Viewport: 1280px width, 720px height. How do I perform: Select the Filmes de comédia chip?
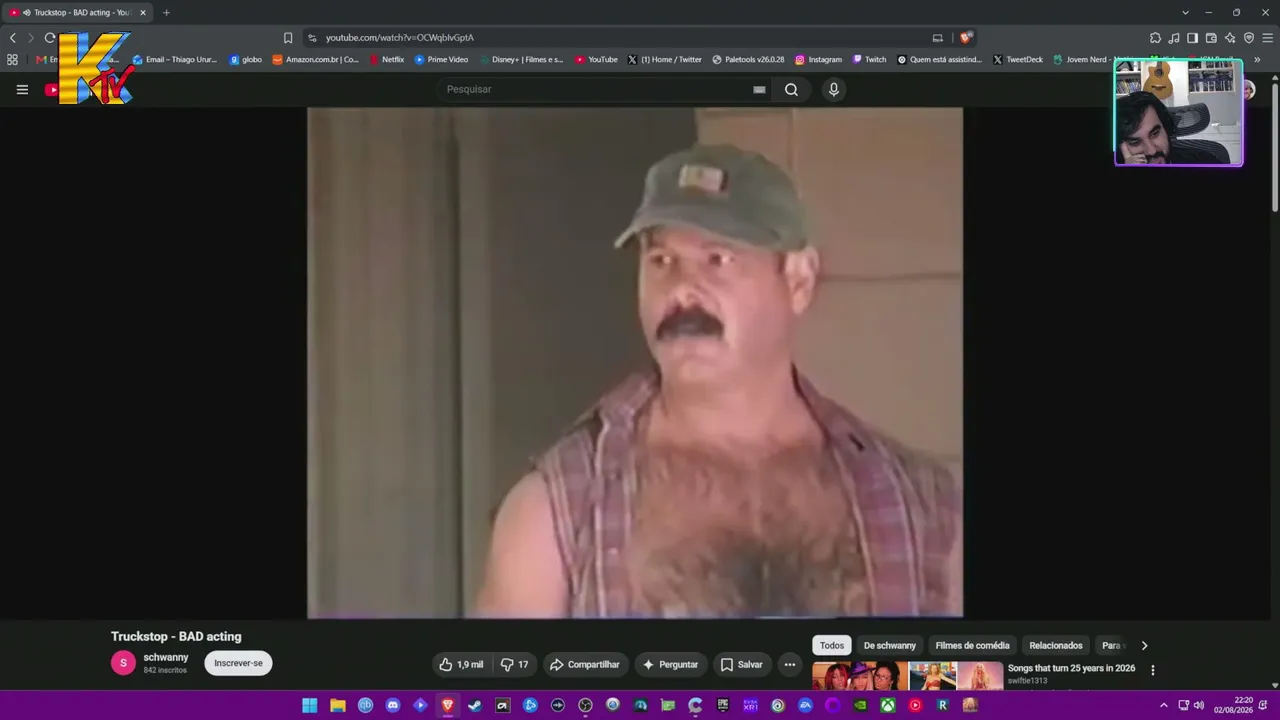972,645
